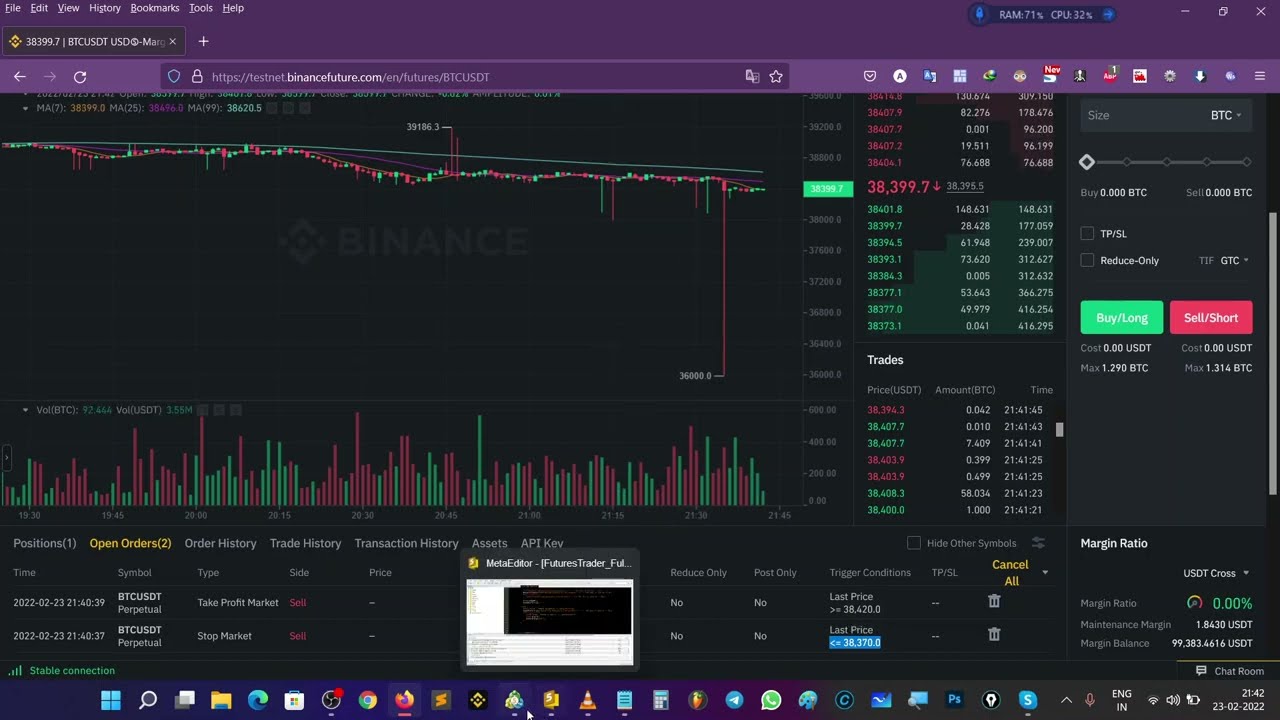Open the site shield security icon
This screenshot has width=1280, height=720.
173,76
